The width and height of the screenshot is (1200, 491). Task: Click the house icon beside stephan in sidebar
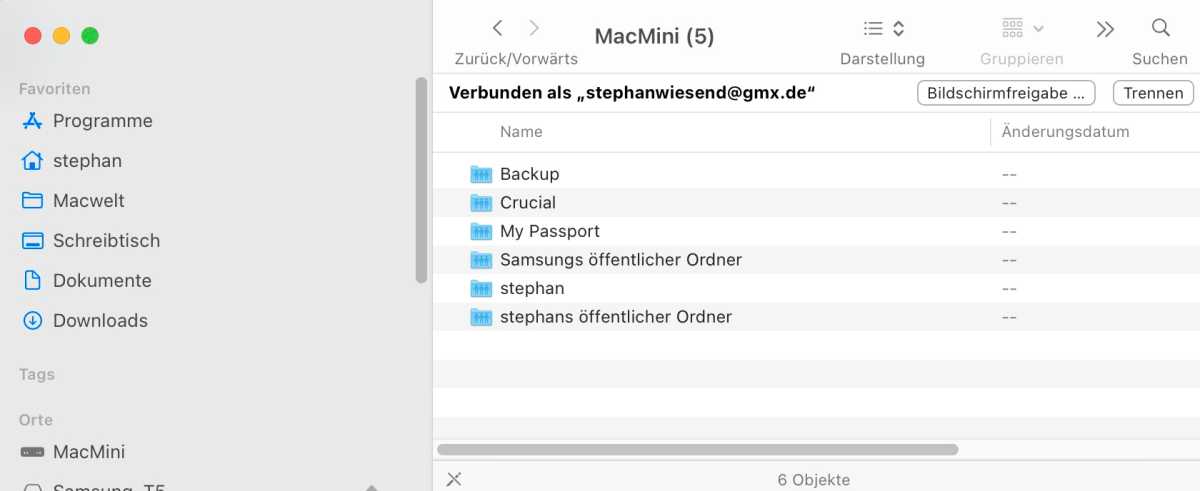(x=32, y=161)
